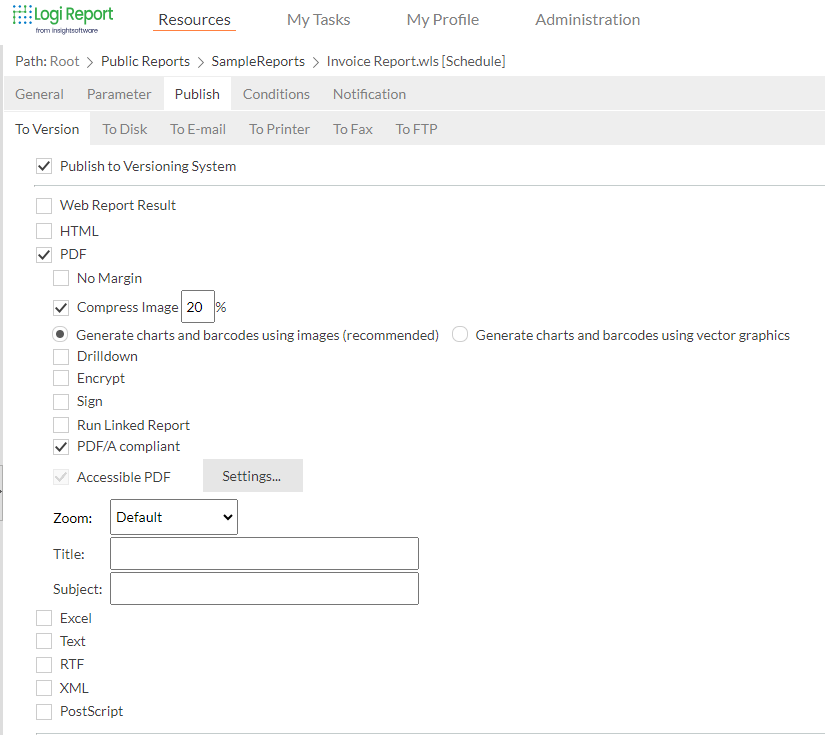Open the Resources menu
This screenshot has width=825, height=735.
pos(193,19)
